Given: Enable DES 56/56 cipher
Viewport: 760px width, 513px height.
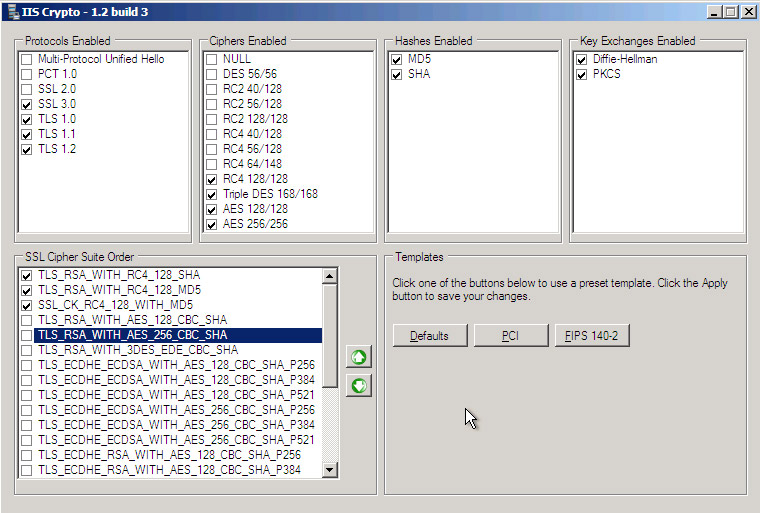Looking at the screenshot, I should 211,74.
